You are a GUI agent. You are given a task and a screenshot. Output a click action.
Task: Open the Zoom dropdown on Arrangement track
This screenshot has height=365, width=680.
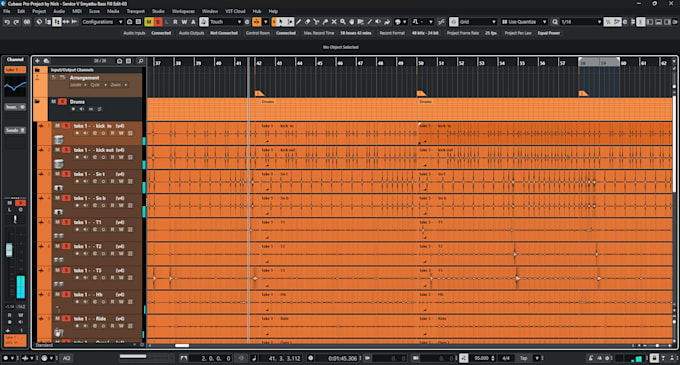(118, 85)
